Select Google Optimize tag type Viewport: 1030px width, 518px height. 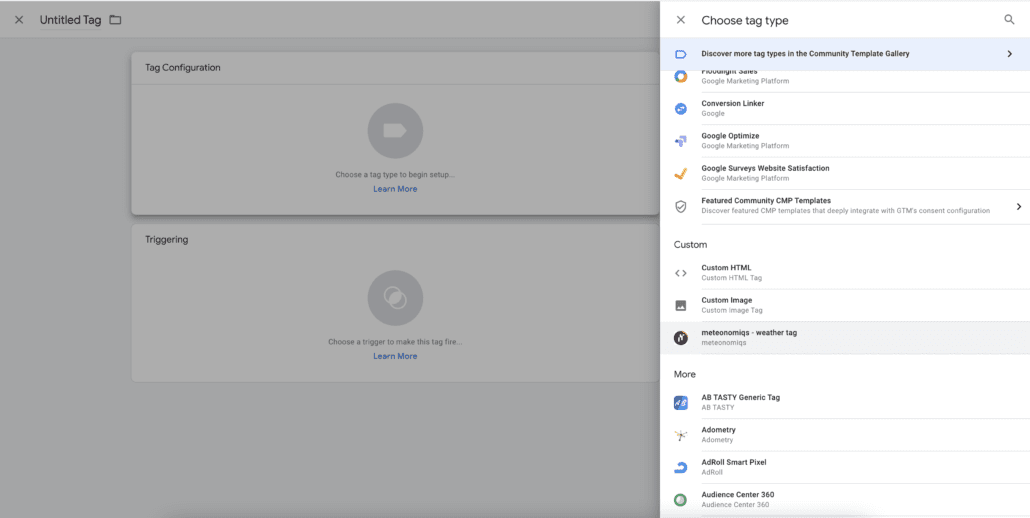pos(845,140)
